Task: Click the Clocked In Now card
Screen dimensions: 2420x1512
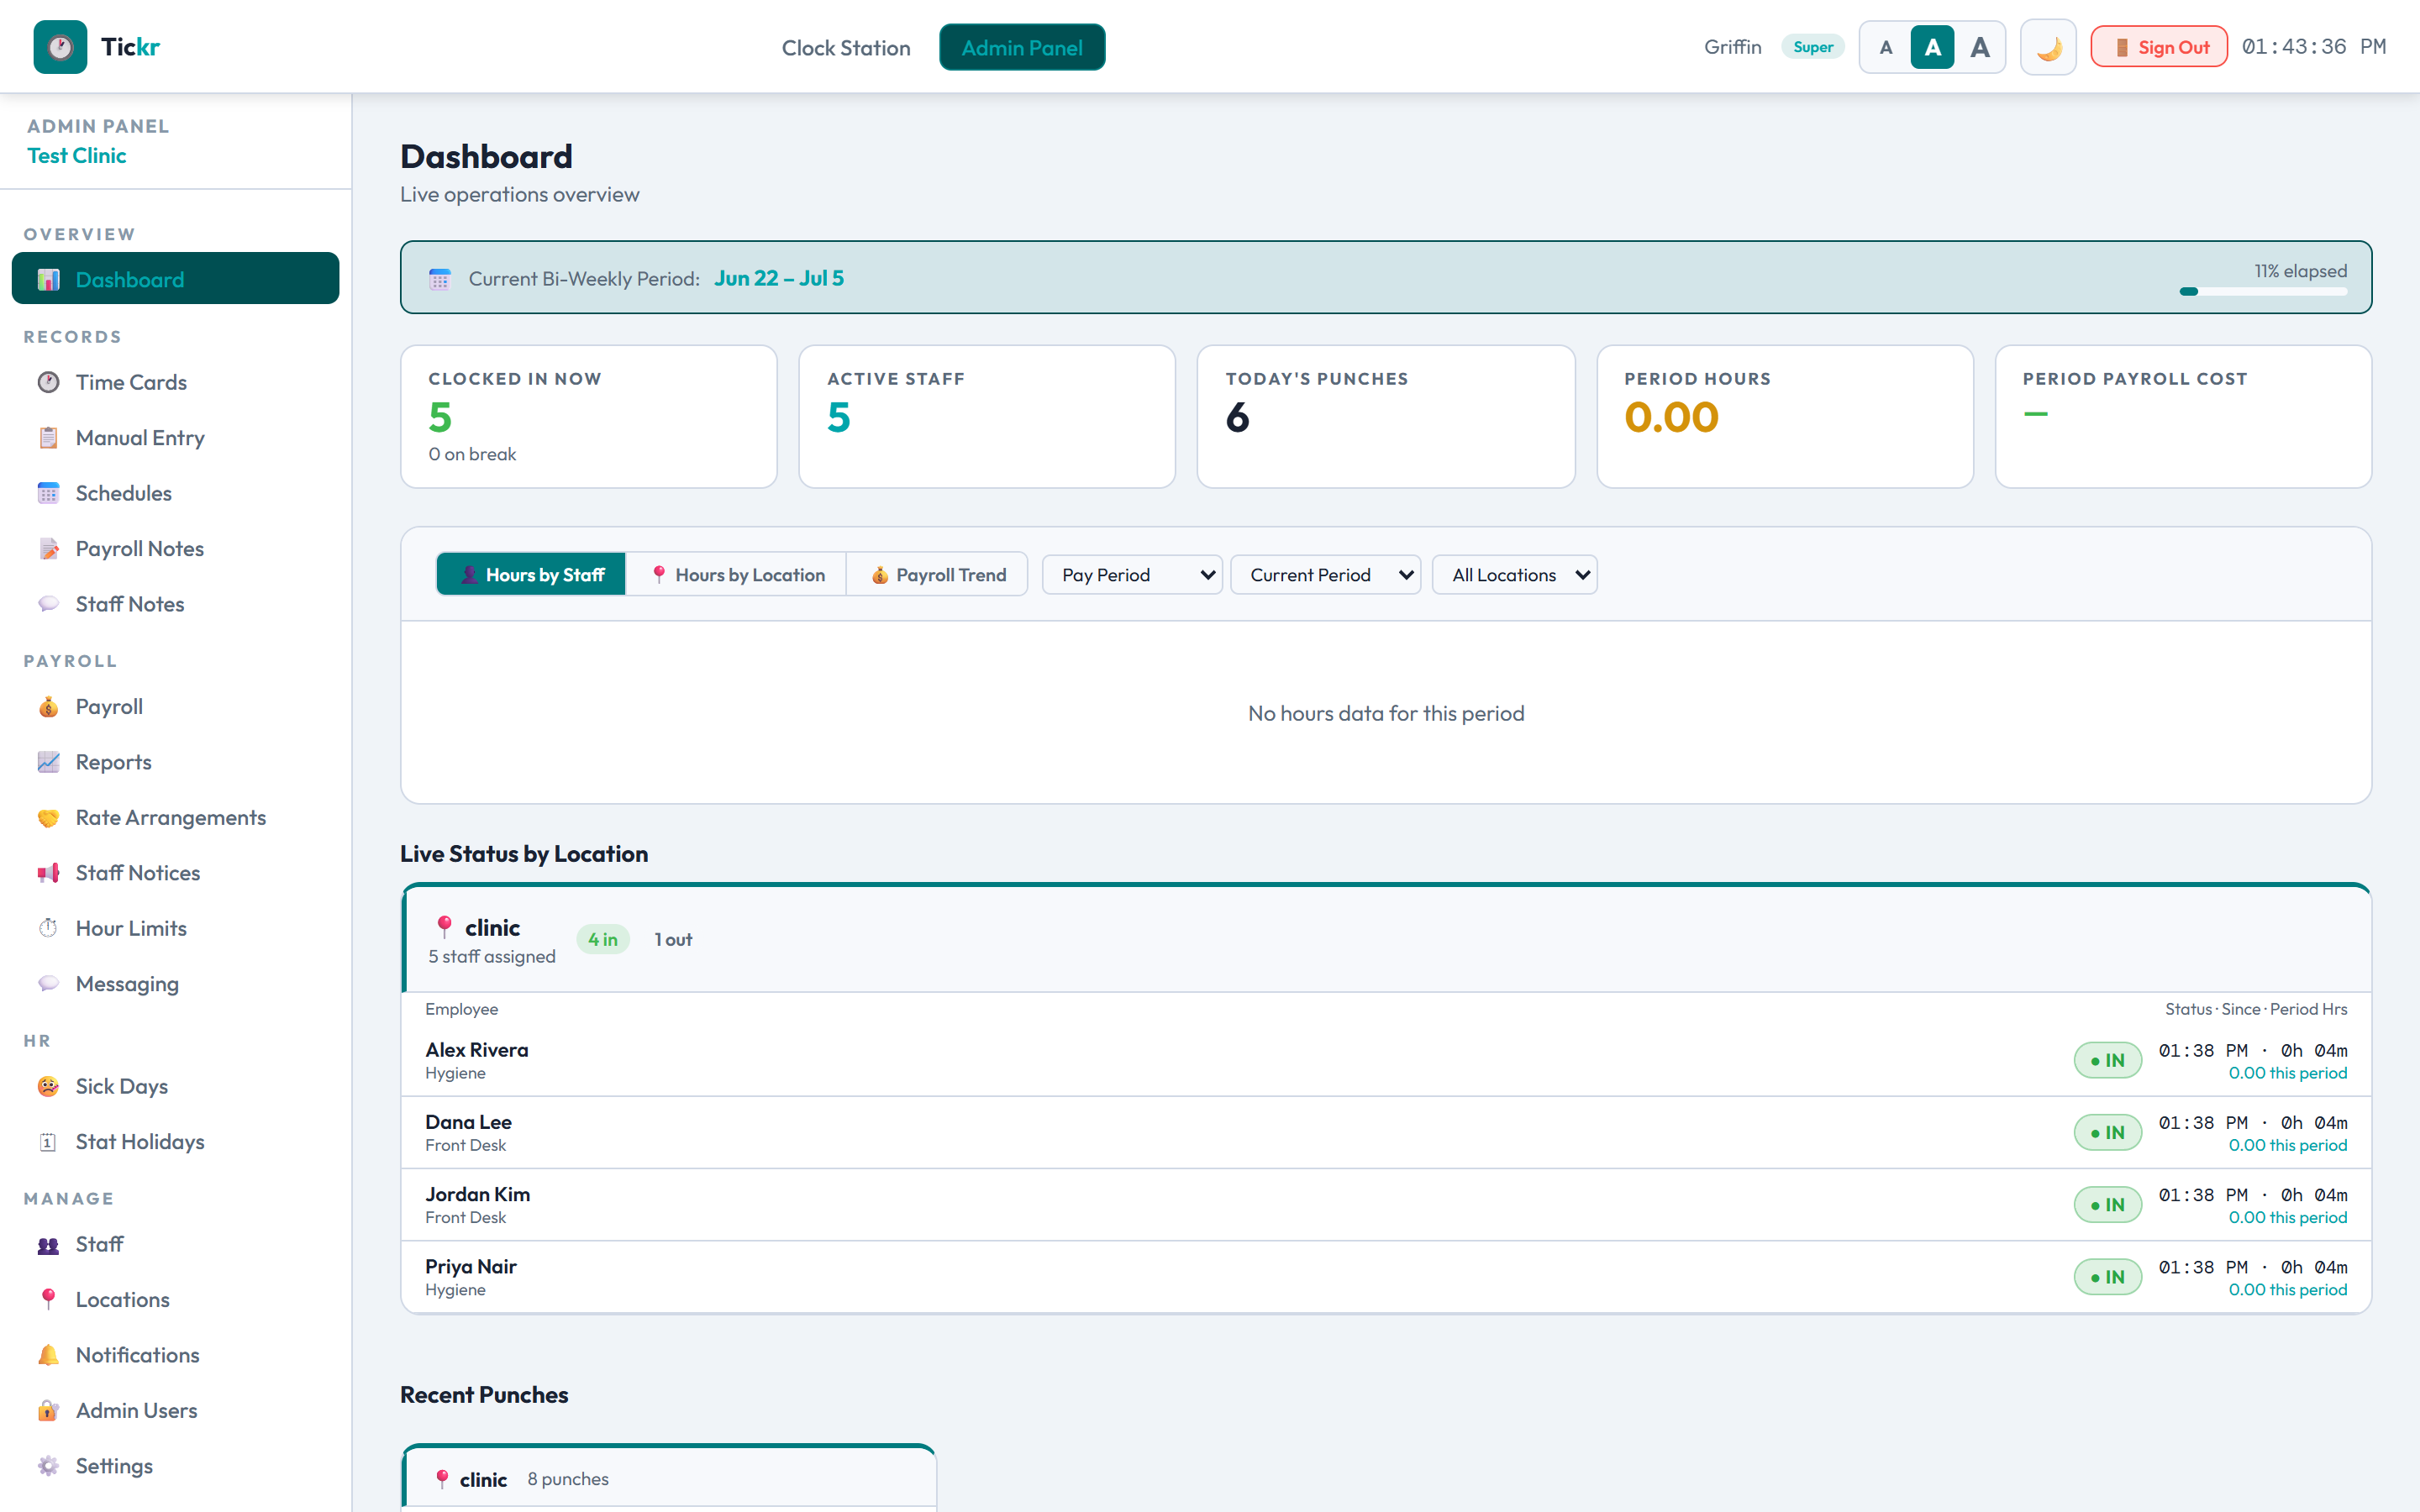Action: 589,417
